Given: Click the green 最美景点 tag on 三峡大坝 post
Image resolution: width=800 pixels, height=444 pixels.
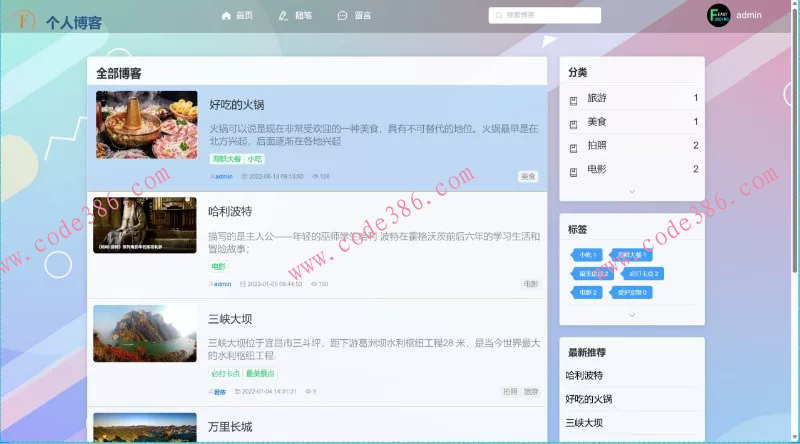Looking at the screenshot, I should tap(260, 374).
